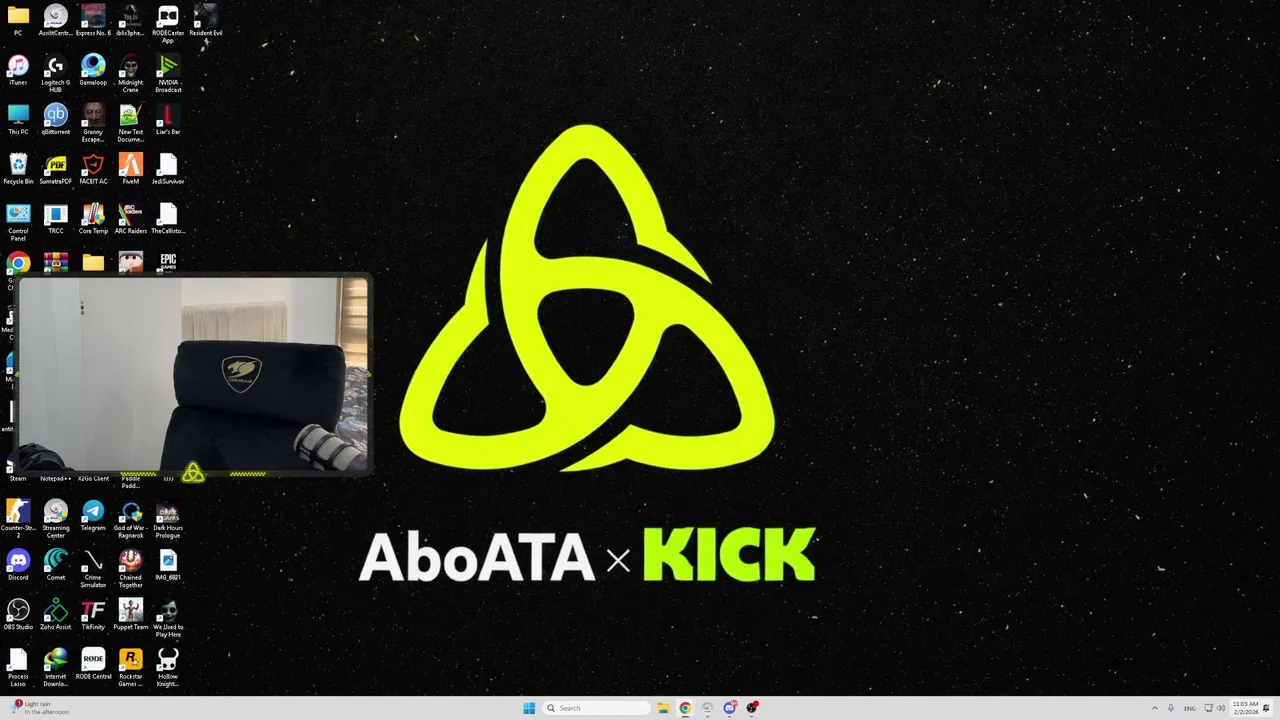This screenshot has width=1280, height=720.
Task: Click the microphone tray icon
Action: (1171, 708)
